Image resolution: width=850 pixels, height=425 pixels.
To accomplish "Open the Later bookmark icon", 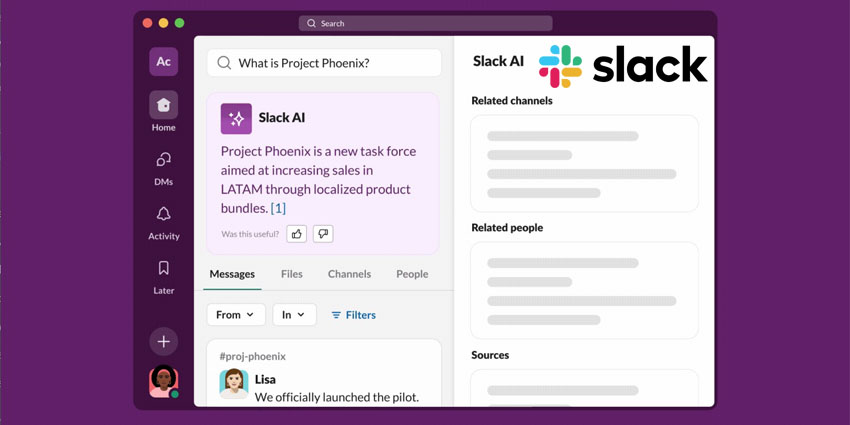I will (164, 268).
